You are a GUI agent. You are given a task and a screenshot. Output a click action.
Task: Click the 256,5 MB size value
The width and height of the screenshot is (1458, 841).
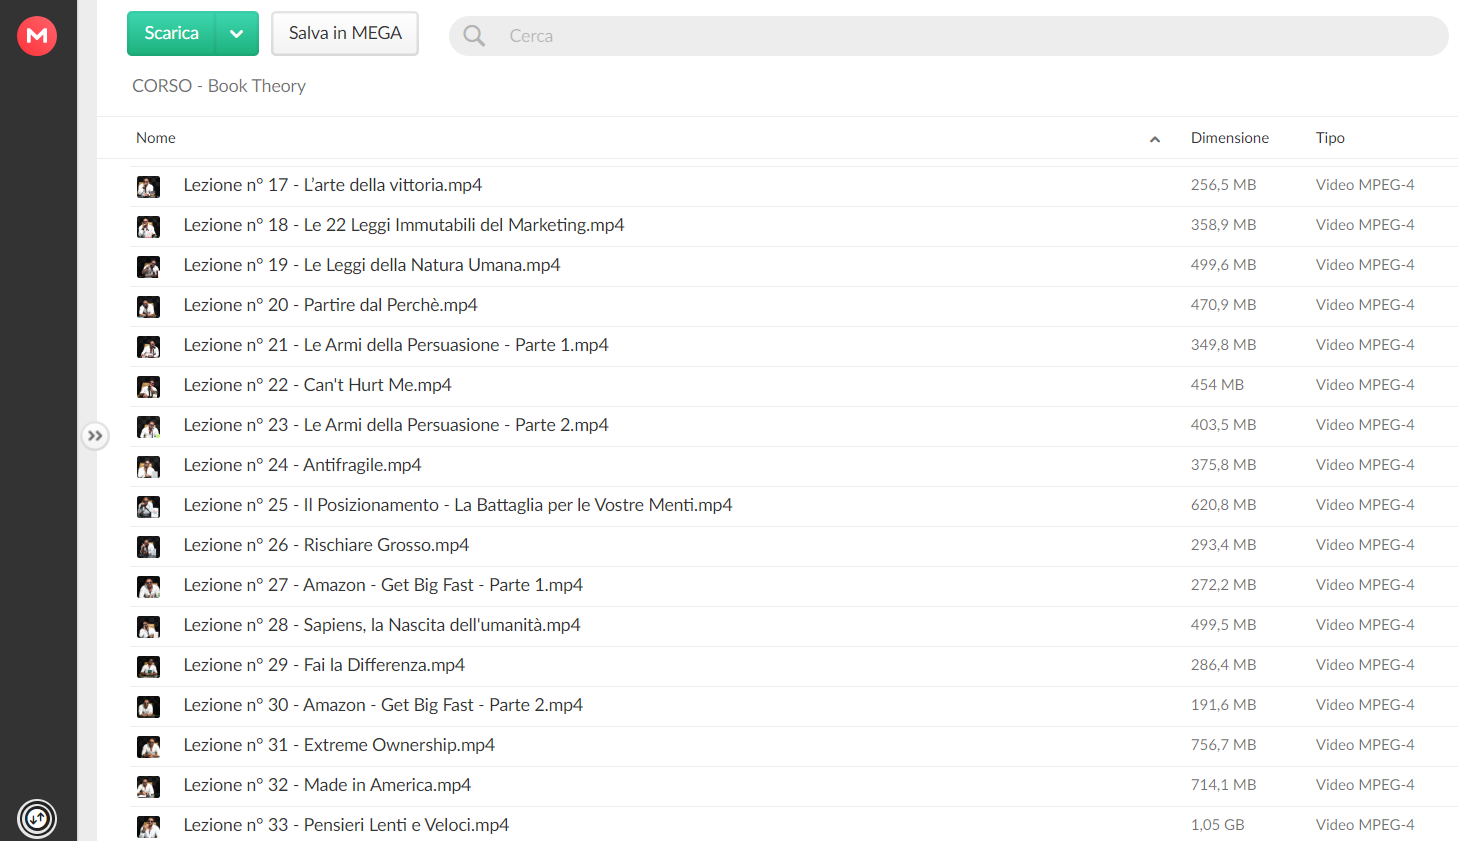[x=1223, y=185]
